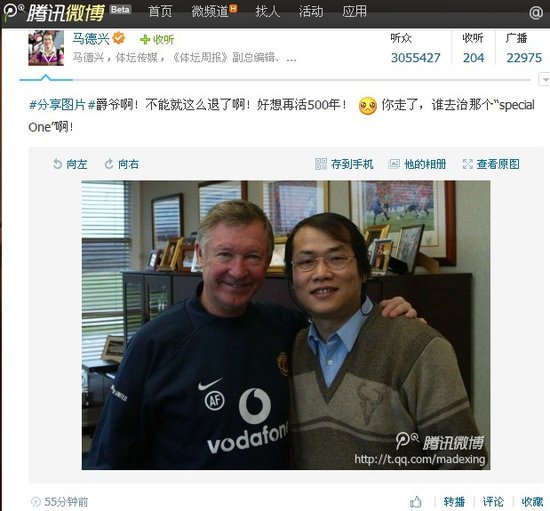The width and height of the screenshot is (550, 511).
Task: Open the 马德兴 profile avatar
Action: click(x=46, y=48)
